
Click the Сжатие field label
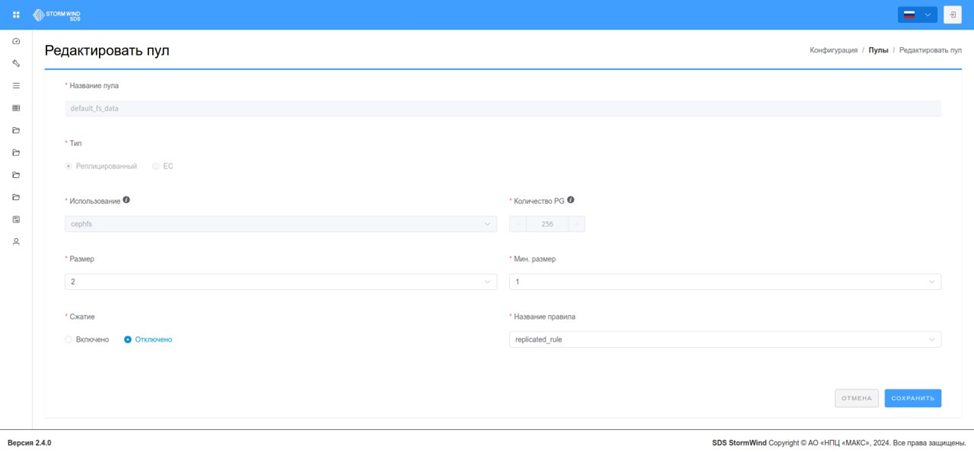click(80, 317)
